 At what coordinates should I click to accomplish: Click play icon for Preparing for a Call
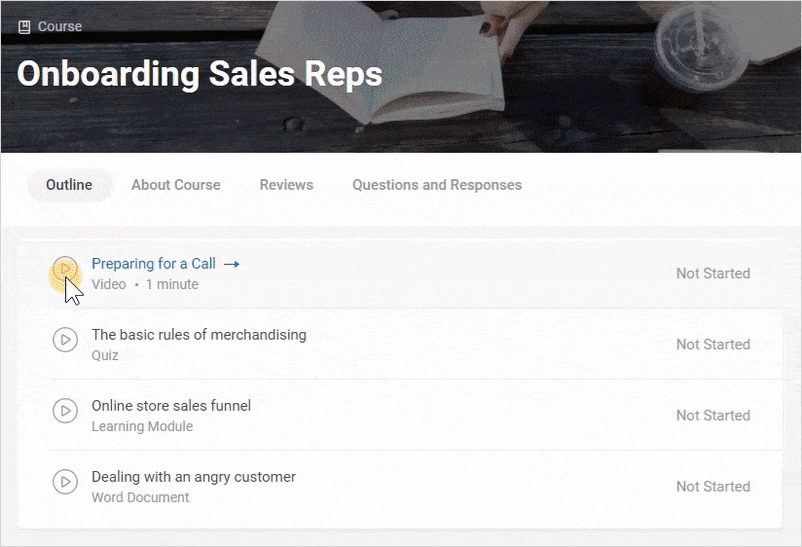pos(65,268)
